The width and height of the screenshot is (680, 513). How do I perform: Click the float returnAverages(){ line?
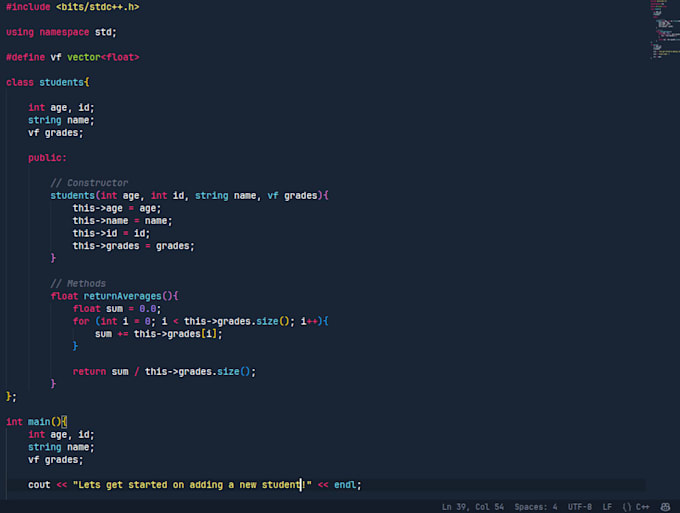click(x=114, y=296)
